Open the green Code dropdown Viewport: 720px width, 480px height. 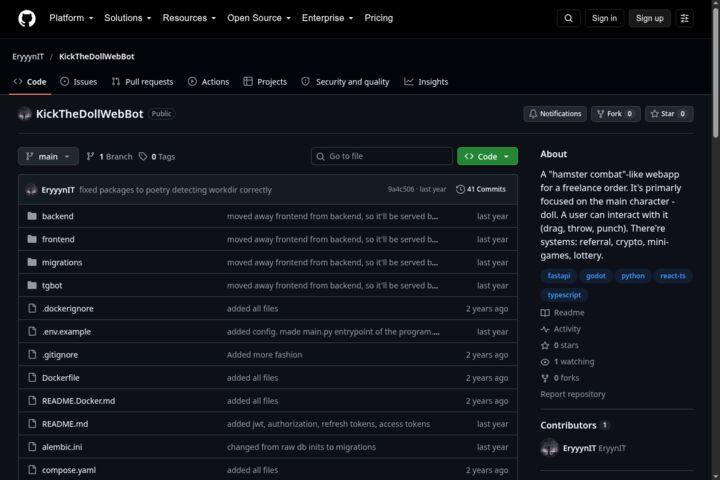point(487,156)
